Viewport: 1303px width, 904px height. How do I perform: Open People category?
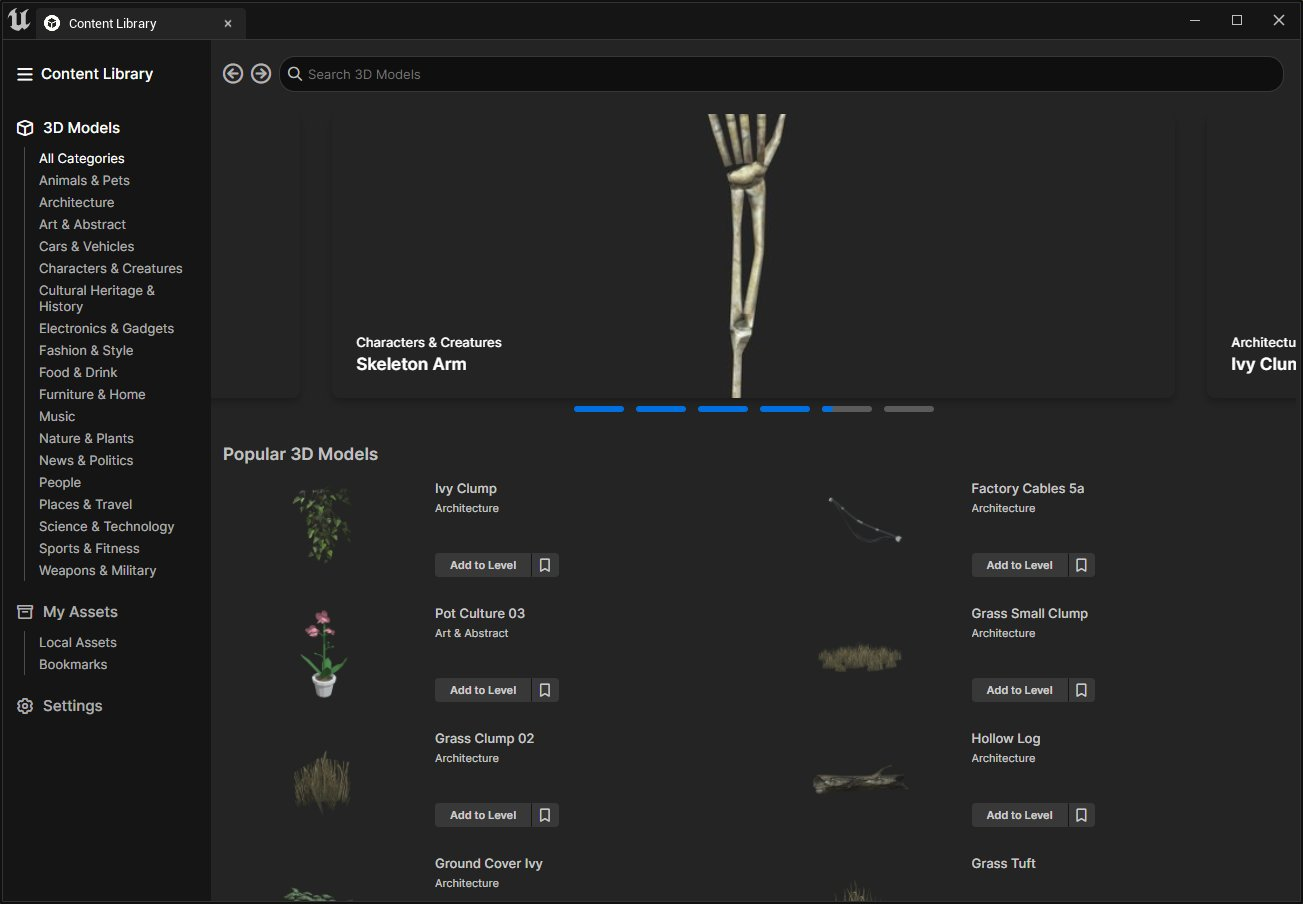click(x=60, y=482)
